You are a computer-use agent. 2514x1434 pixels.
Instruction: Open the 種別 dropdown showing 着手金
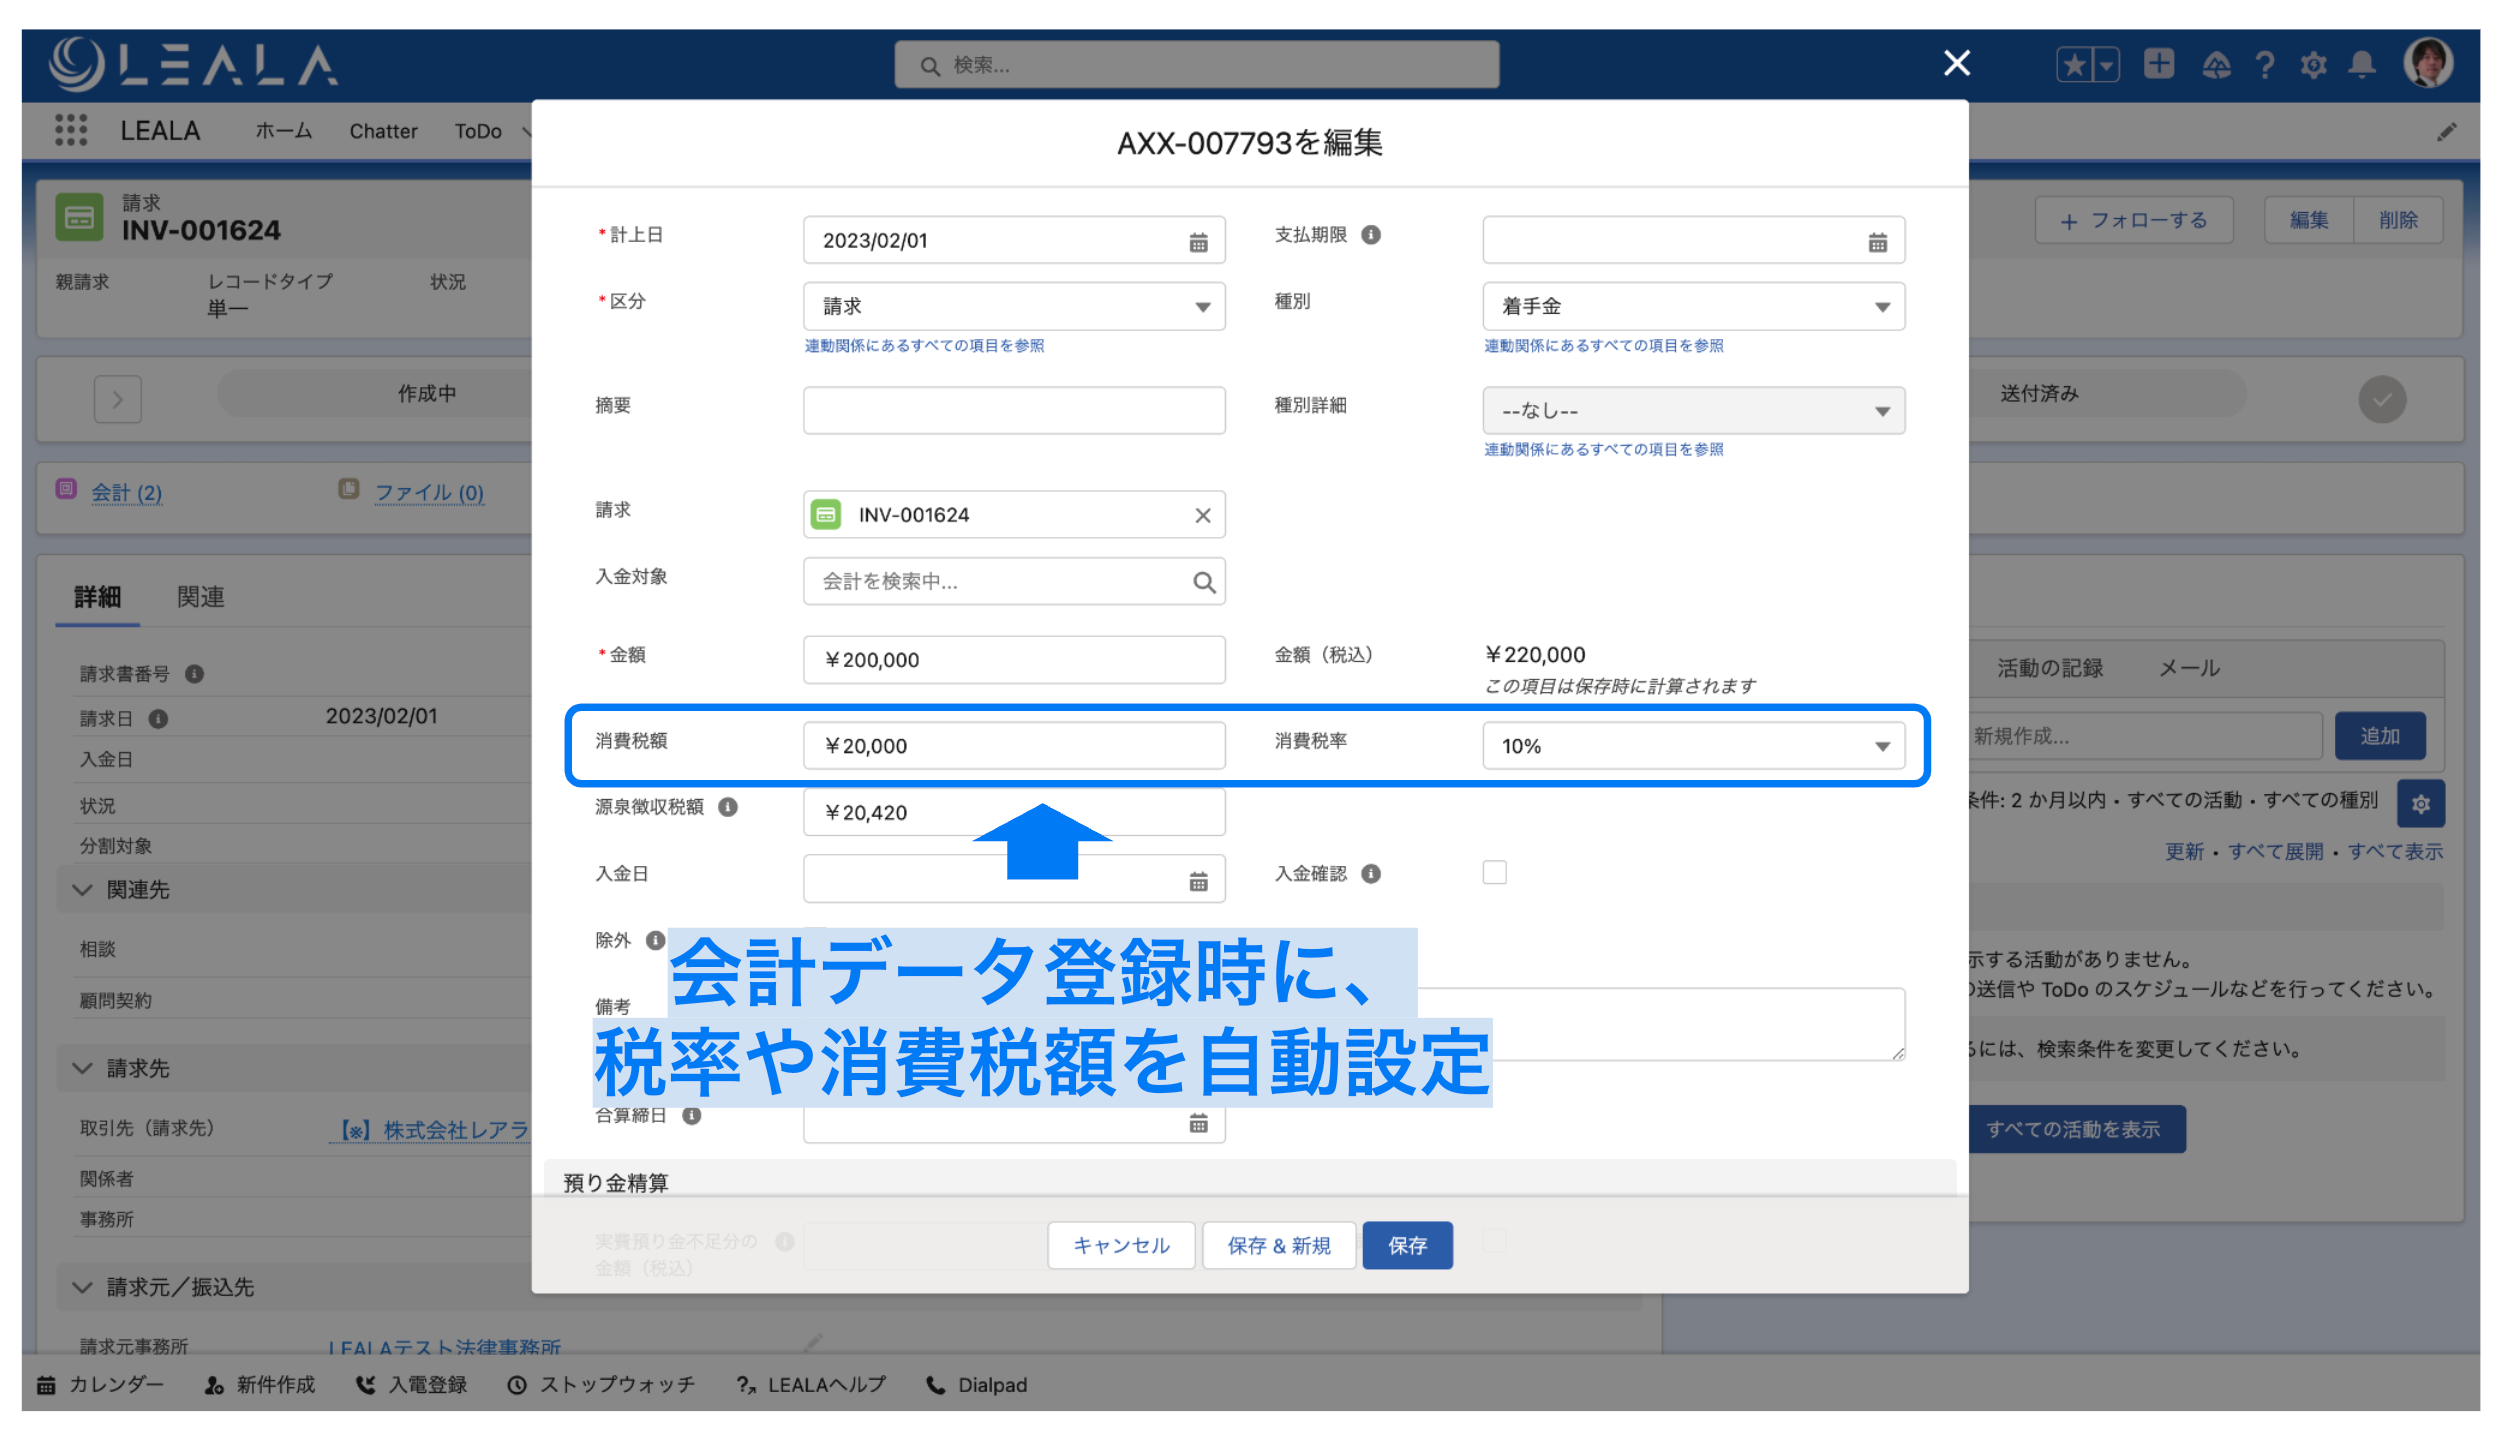tap(1693, 307)
